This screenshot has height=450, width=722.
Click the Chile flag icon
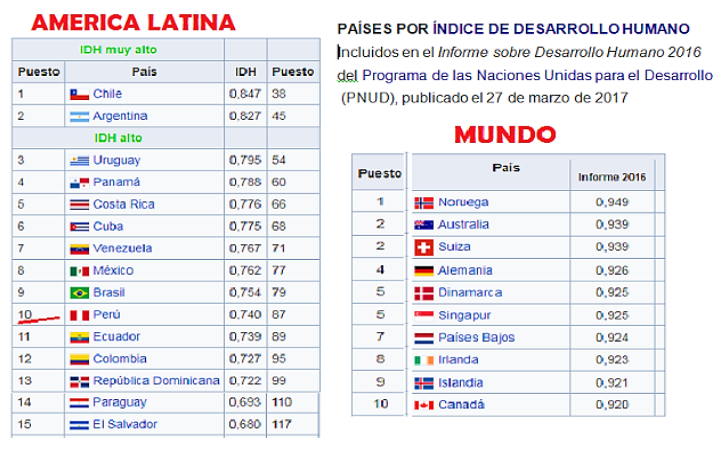[79, 94]
